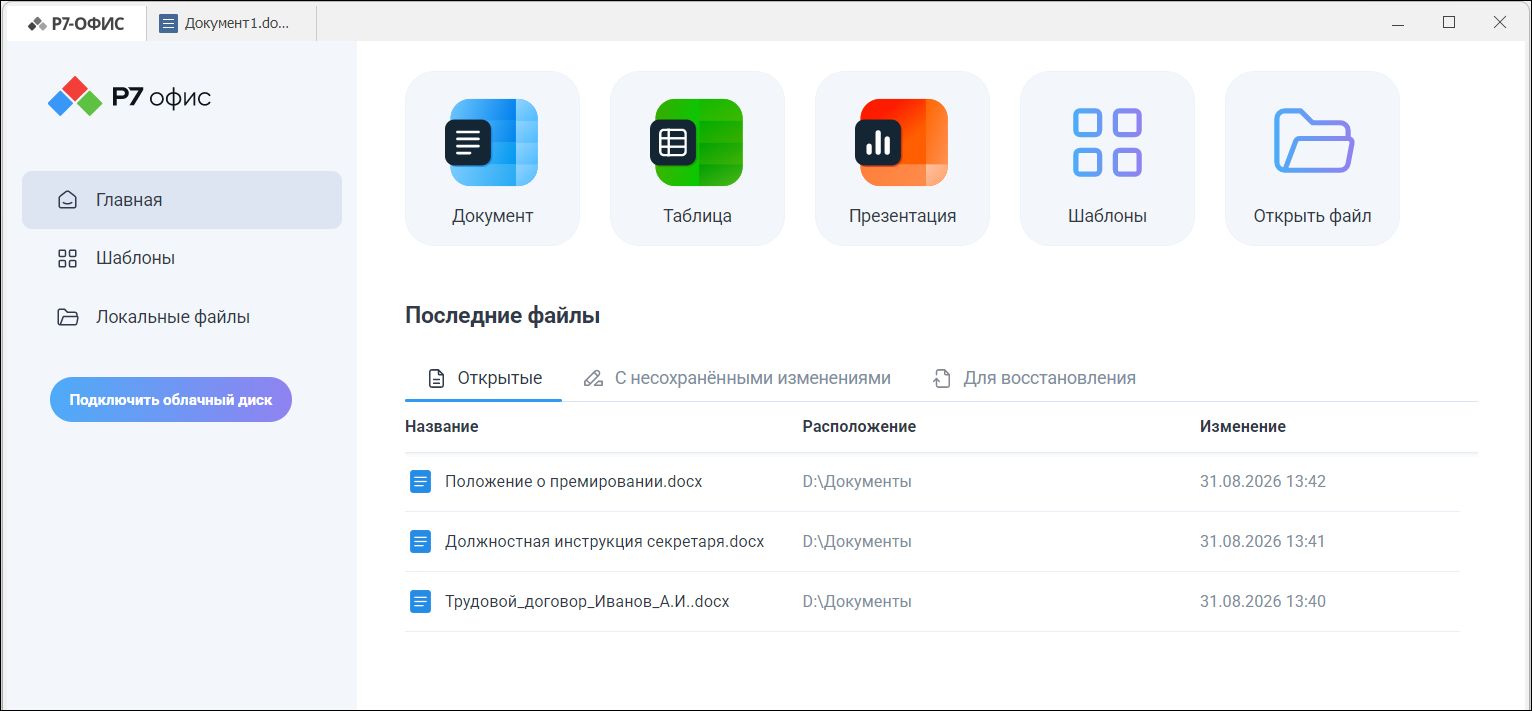Switch to the Р7-ОФИС title bar tab
This screenshot has height=711, width=1532.
[76, 23]
